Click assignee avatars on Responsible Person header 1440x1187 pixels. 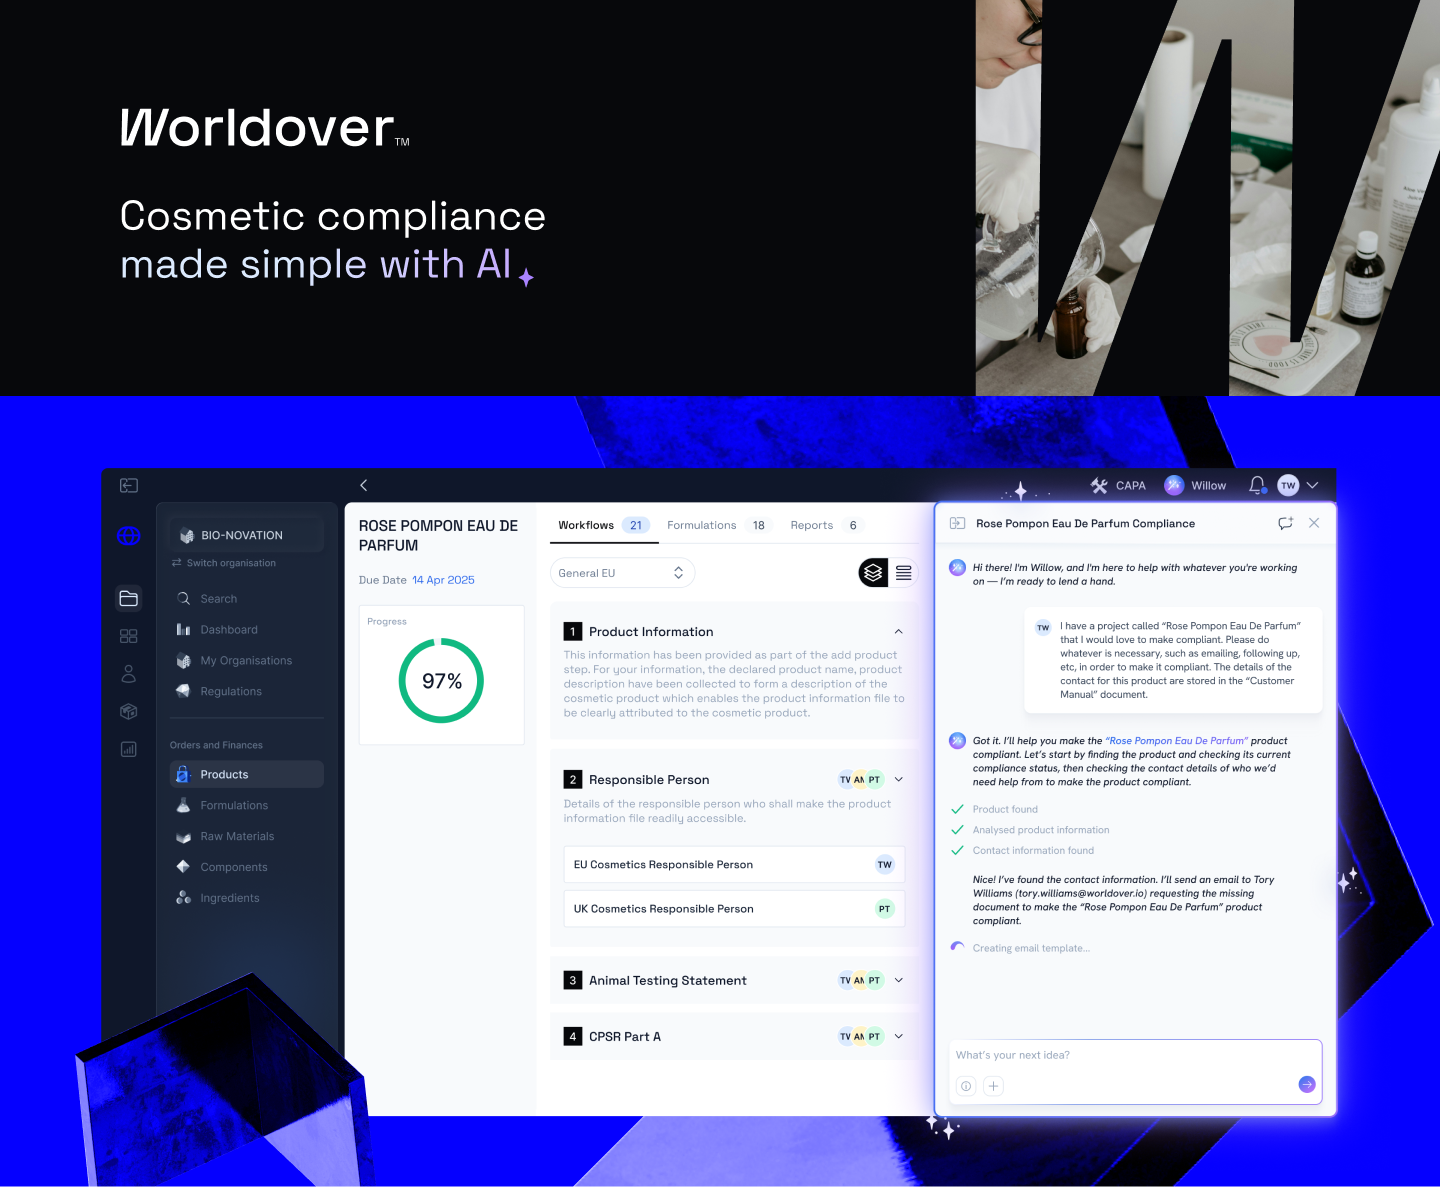click(860, 779)
